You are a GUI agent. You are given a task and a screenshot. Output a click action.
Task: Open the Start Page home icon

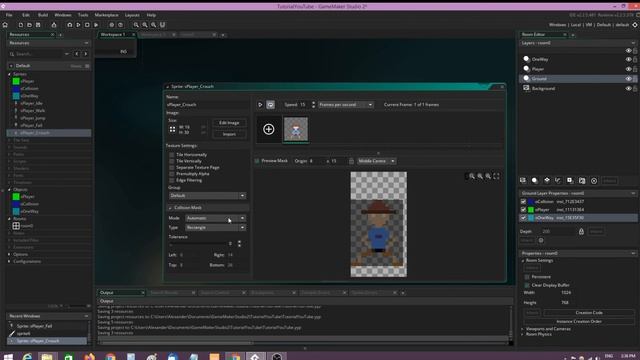pos(5,25)
